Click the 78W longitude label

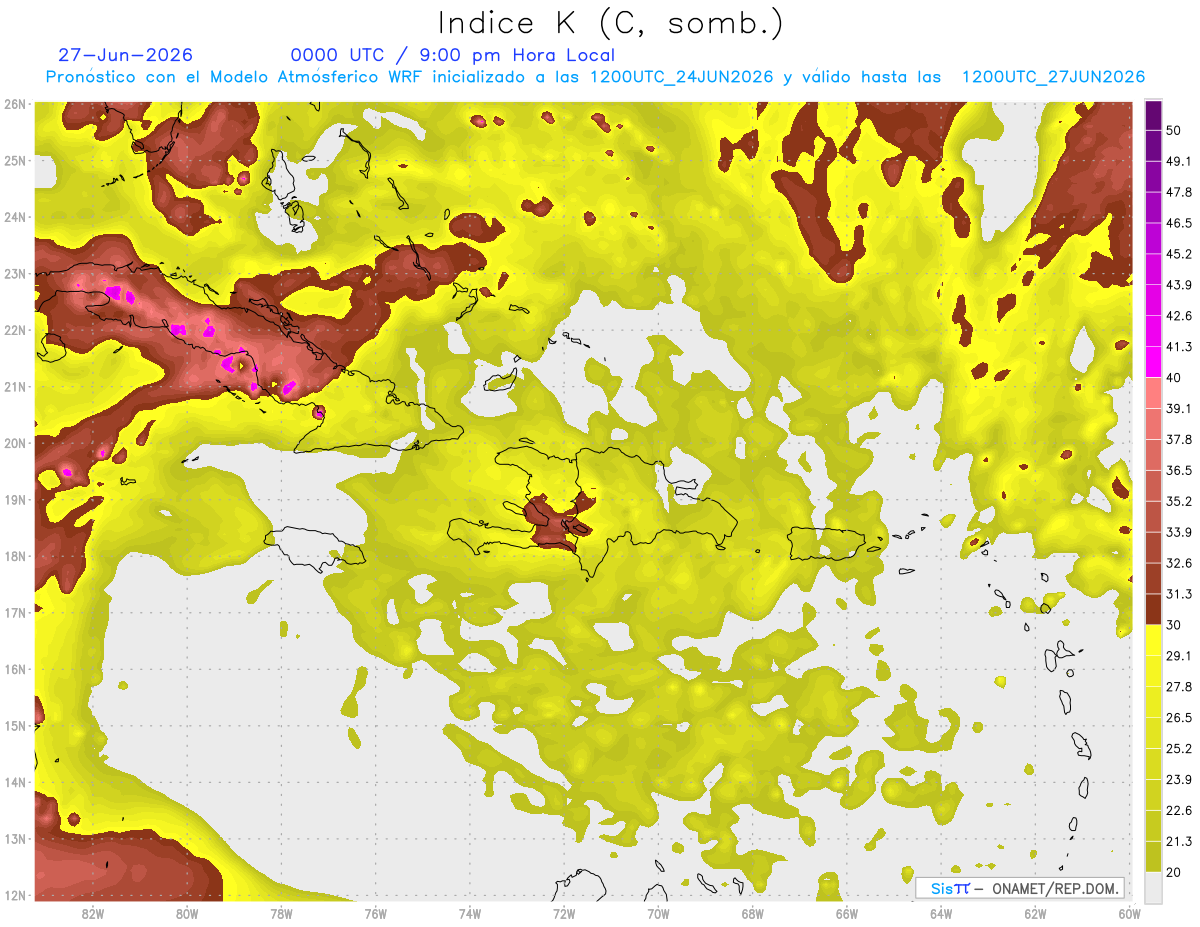point(281,914)
